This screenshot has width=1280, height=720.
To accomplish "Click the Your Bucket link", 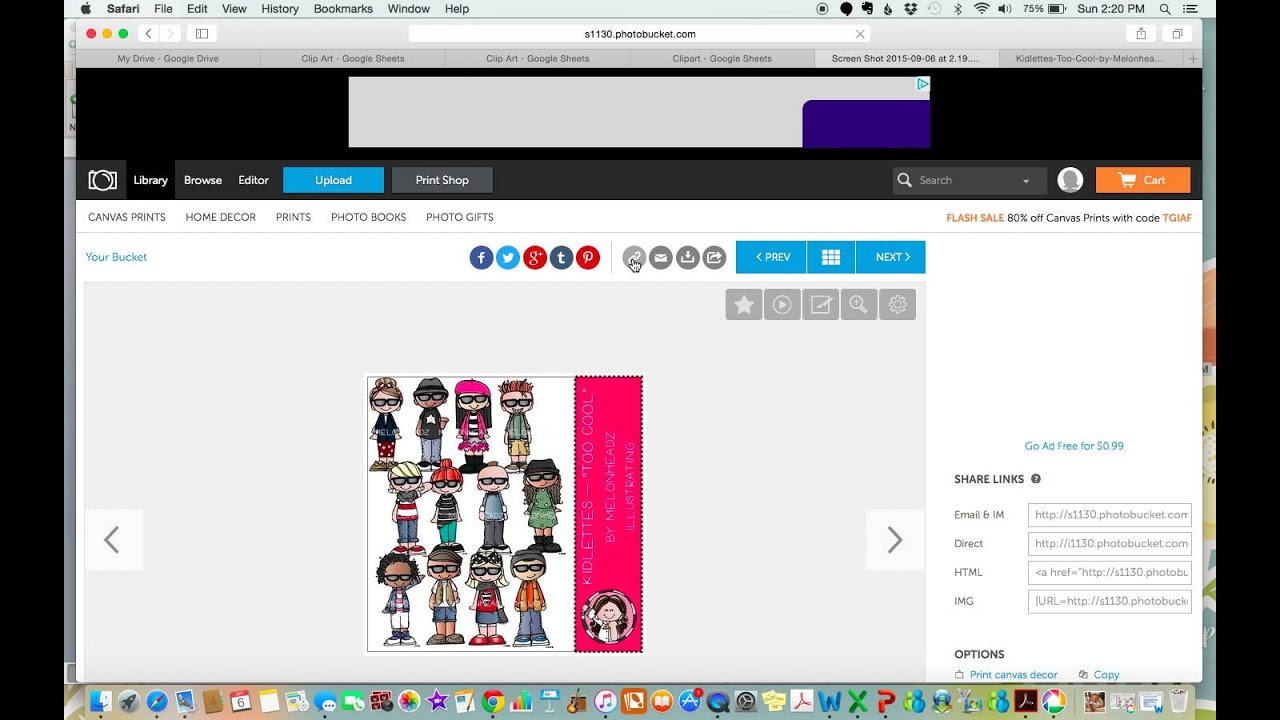I will [x=116, y=257].
